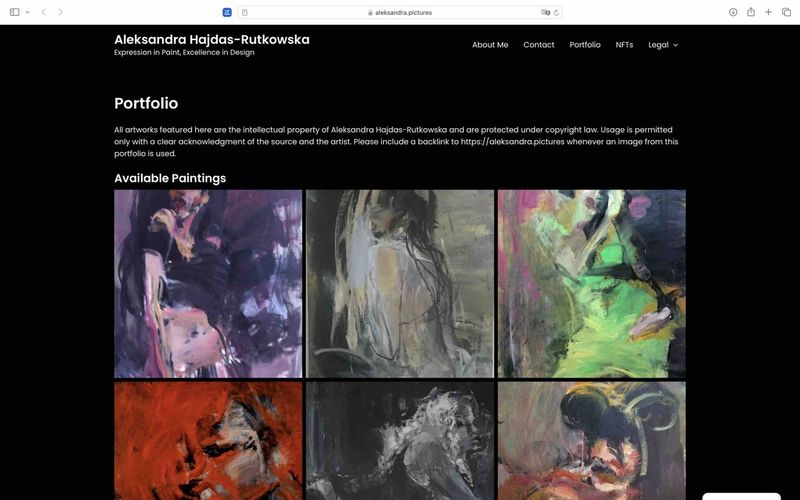The width and height of the screenshot is (800, 500).
Task: Click the aleksandra.pictures address field
Action: (400, 12)
